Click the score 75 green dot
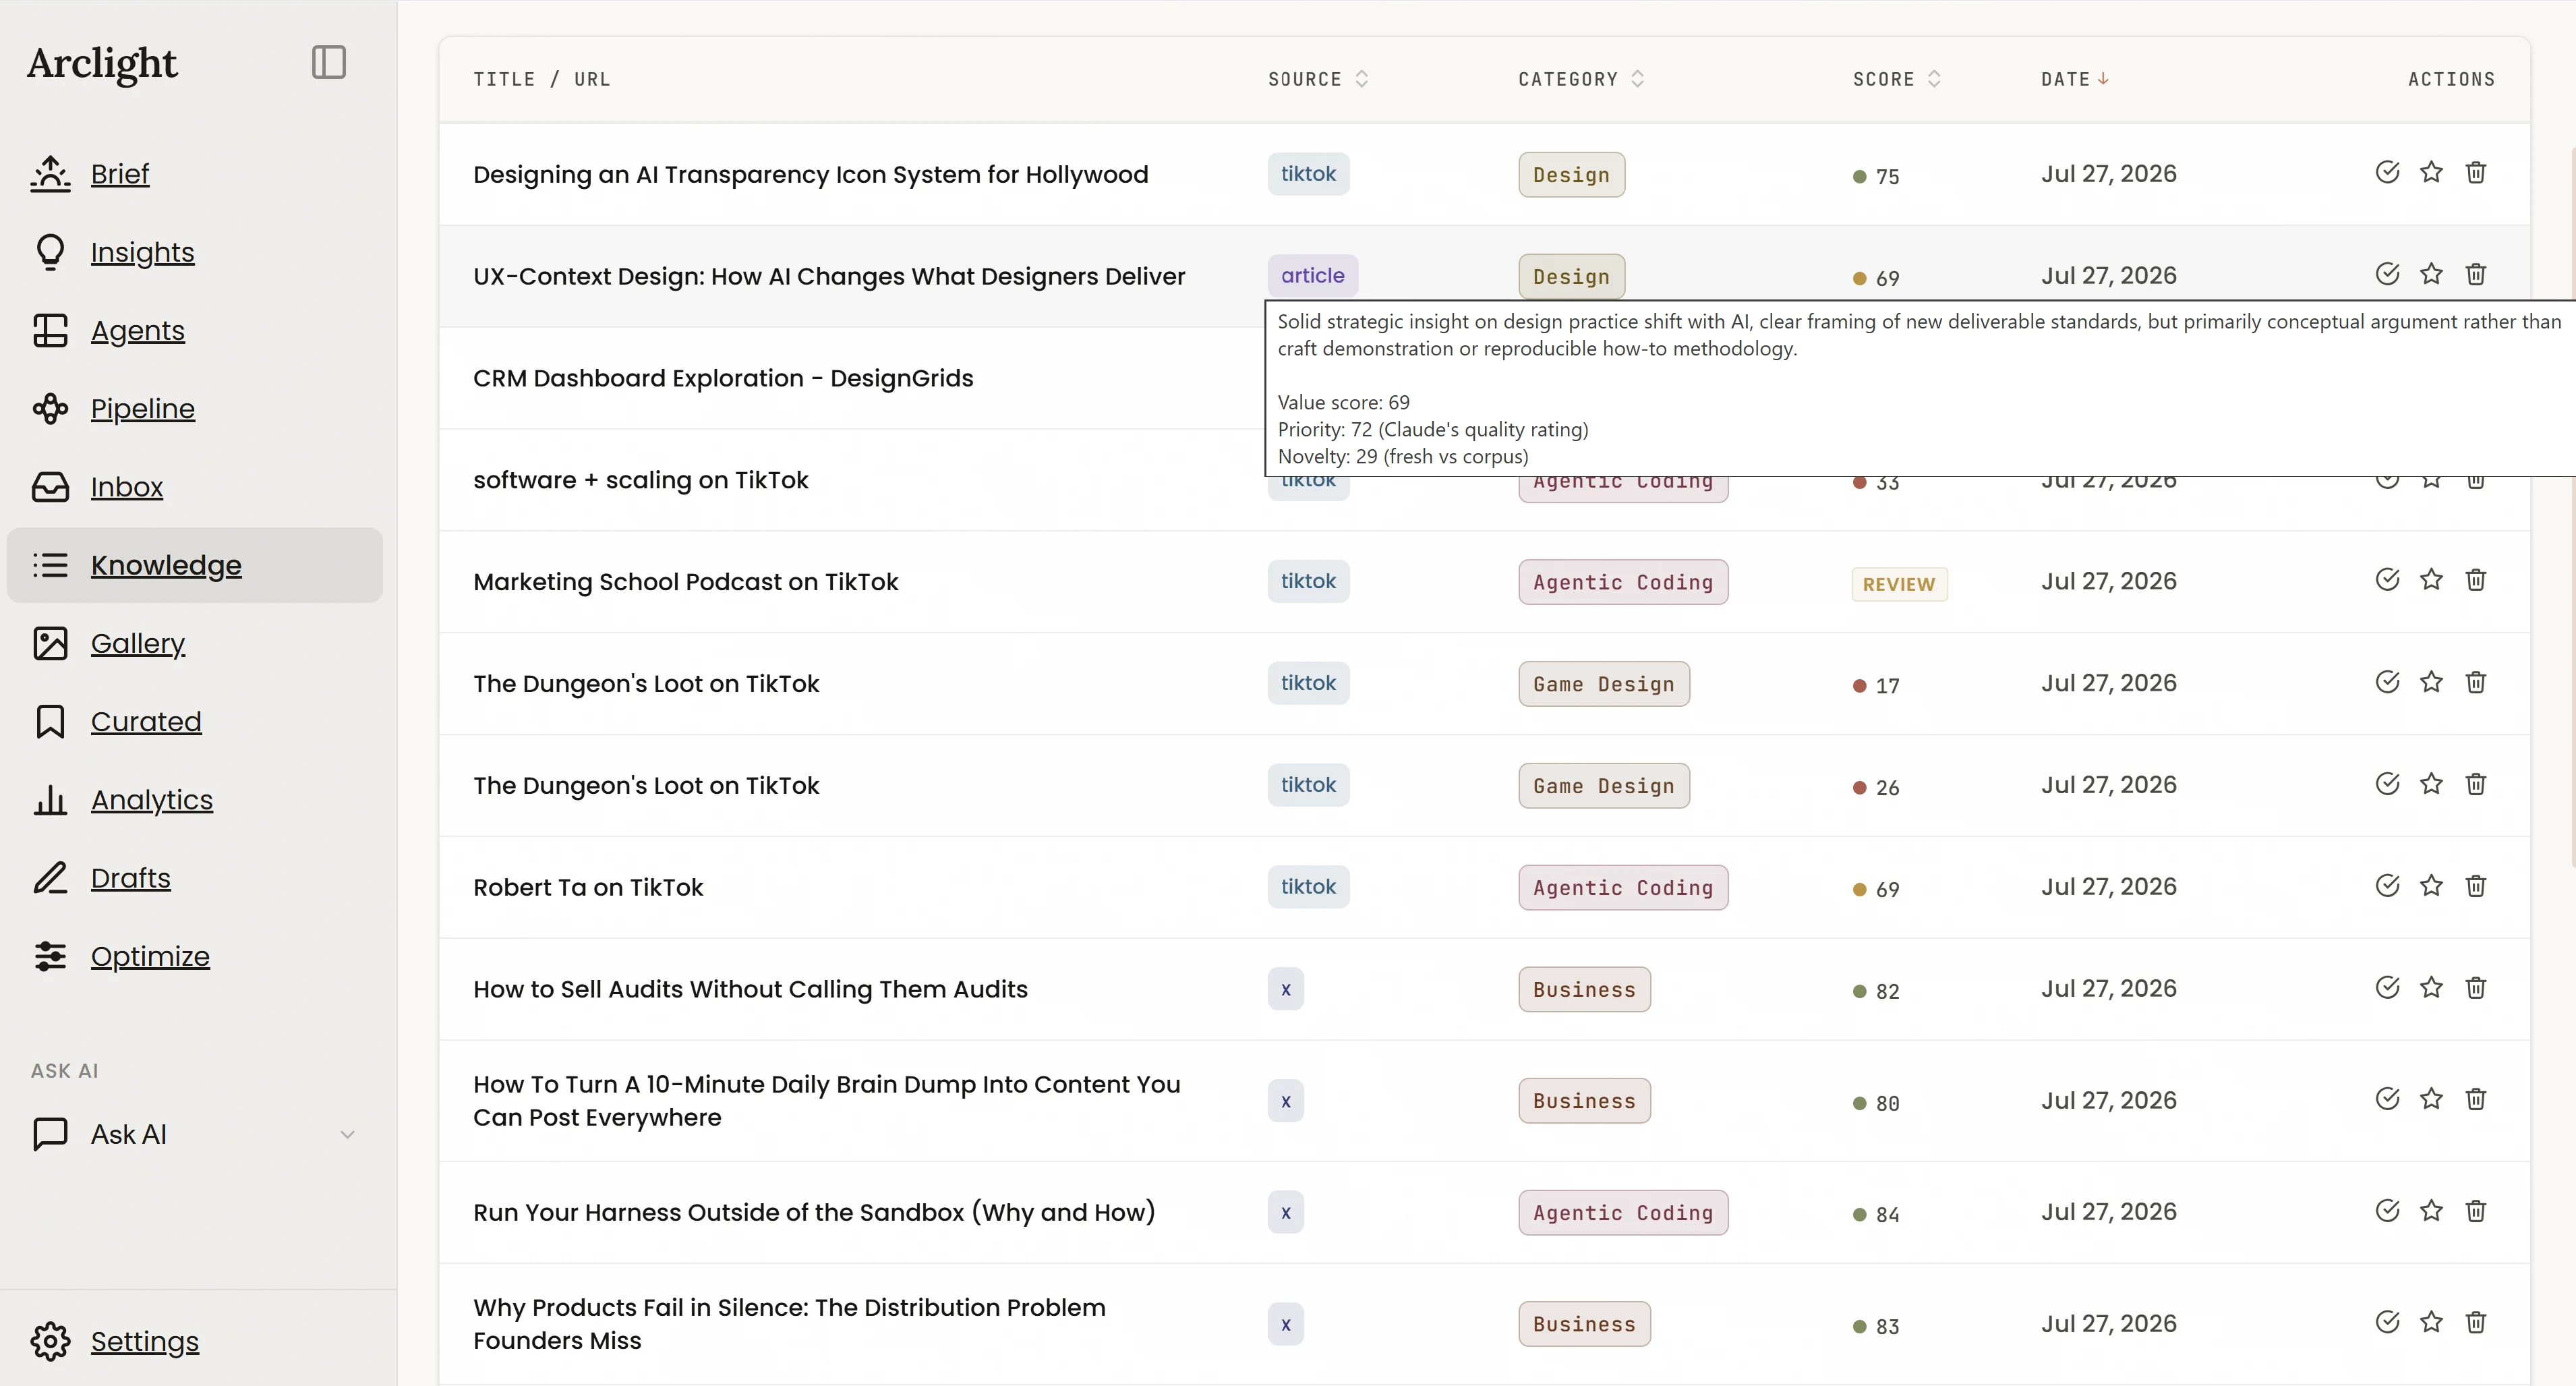2576x1386 pixels. (x=1859, y=177)
